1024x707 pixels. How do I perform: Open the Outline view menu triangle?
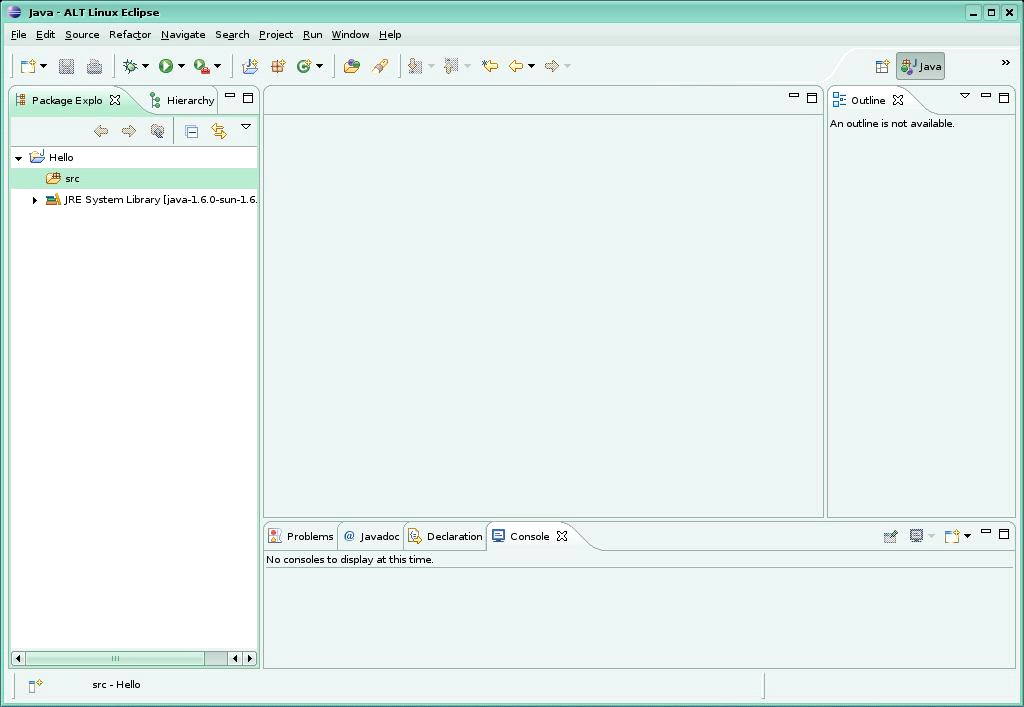click(x=965, y=96)
